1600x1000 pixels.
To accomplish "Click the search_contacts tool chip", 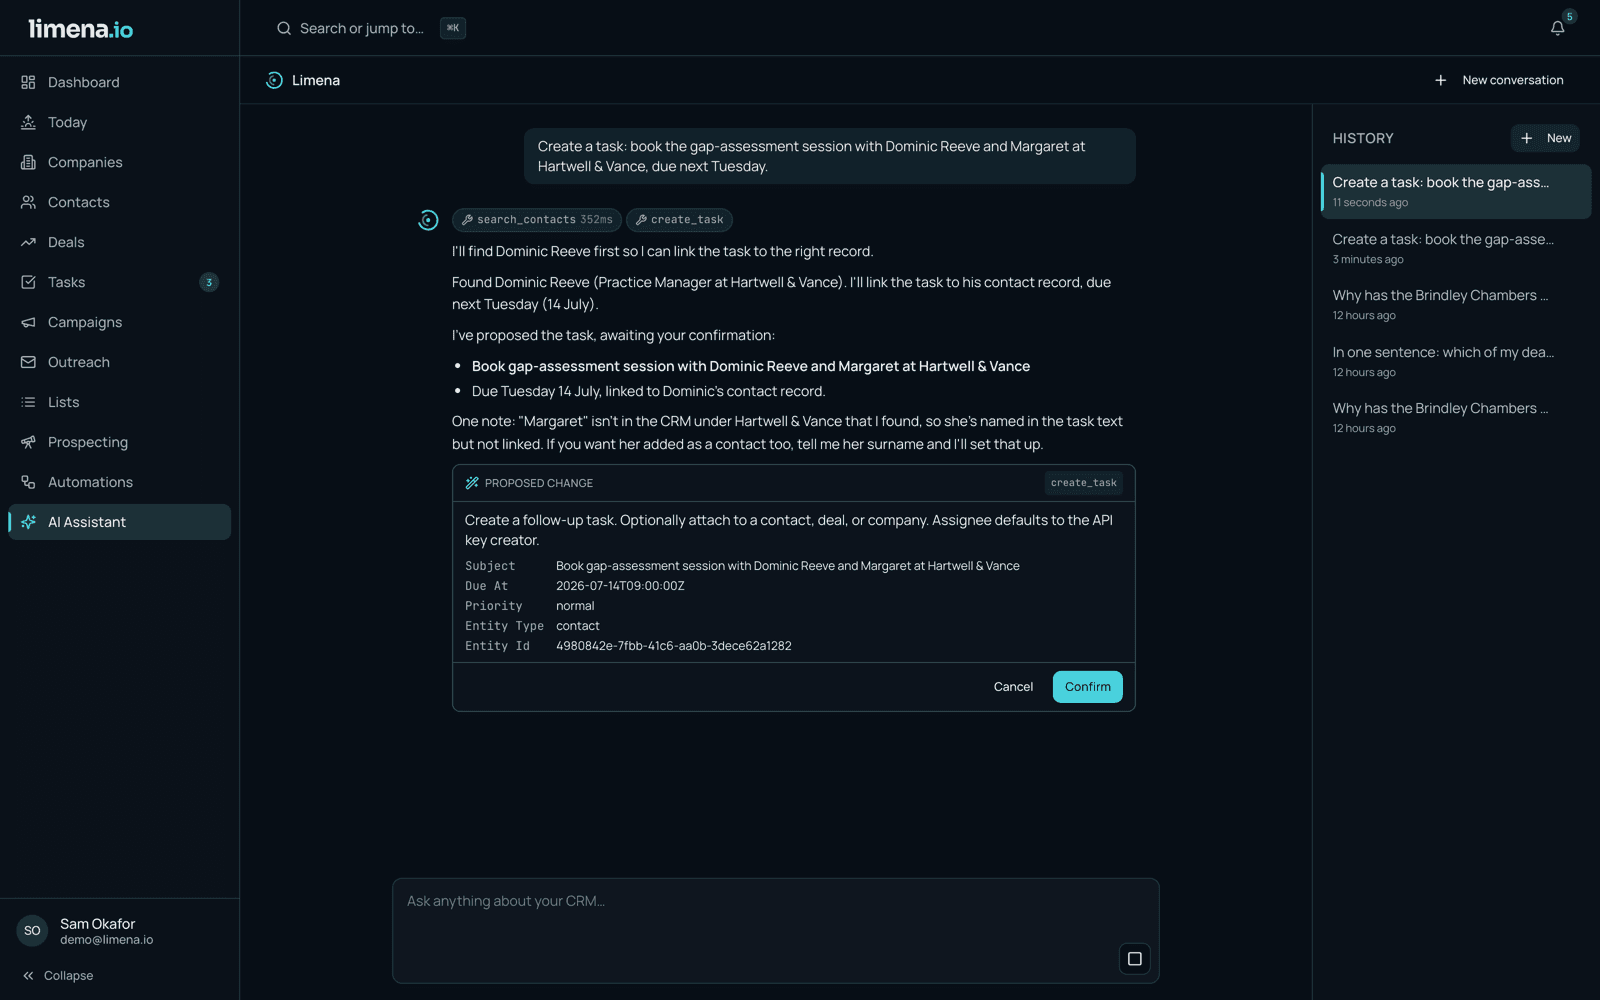I will pyautogui.click(x=537, y=220).
